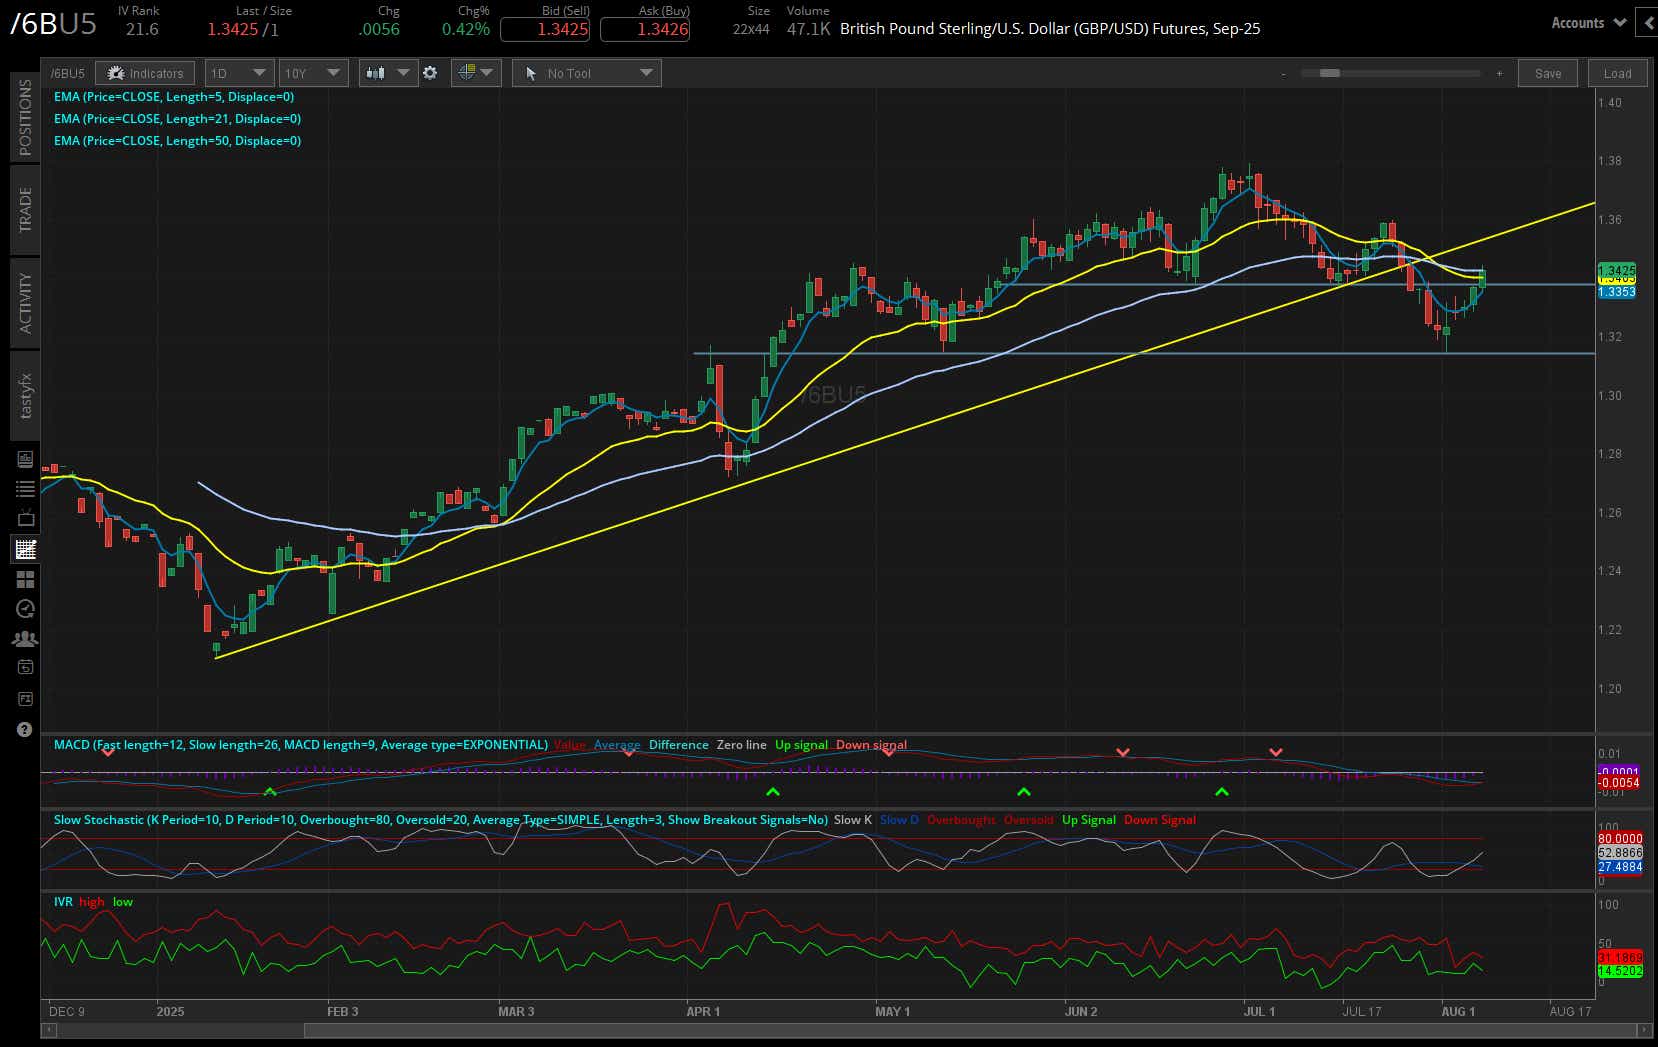Collapse the right sidebar with the arrow
1658x1047 pixels.
[1647, 23]
